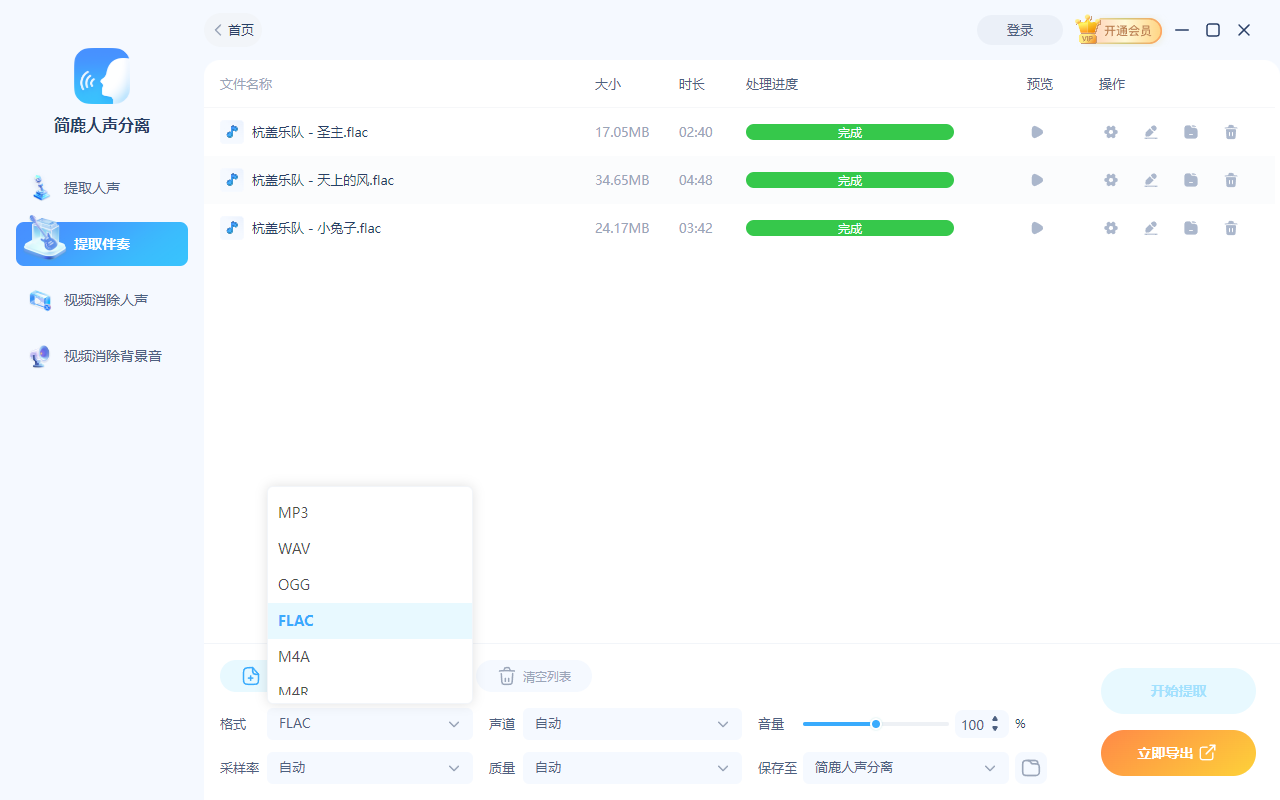Open settings gear for 小兔子.flac row
This screenshot has height=800, width=1280.
click(1111, 228)
